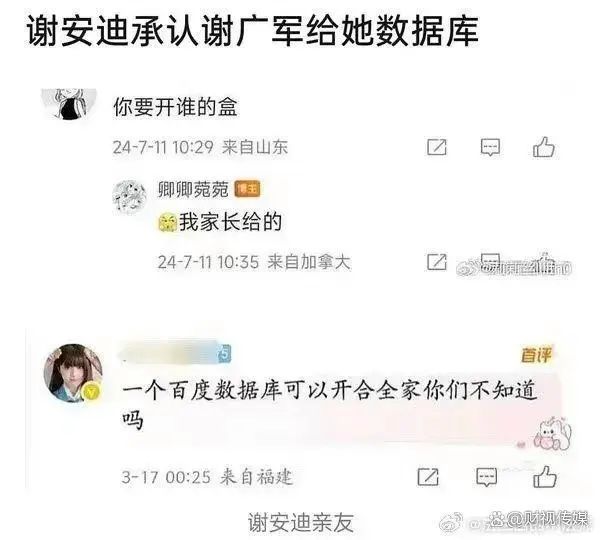Repost the 你要开谁的盒 comment
This screenshot has width=600, height=540.
[x=437, y=147]
